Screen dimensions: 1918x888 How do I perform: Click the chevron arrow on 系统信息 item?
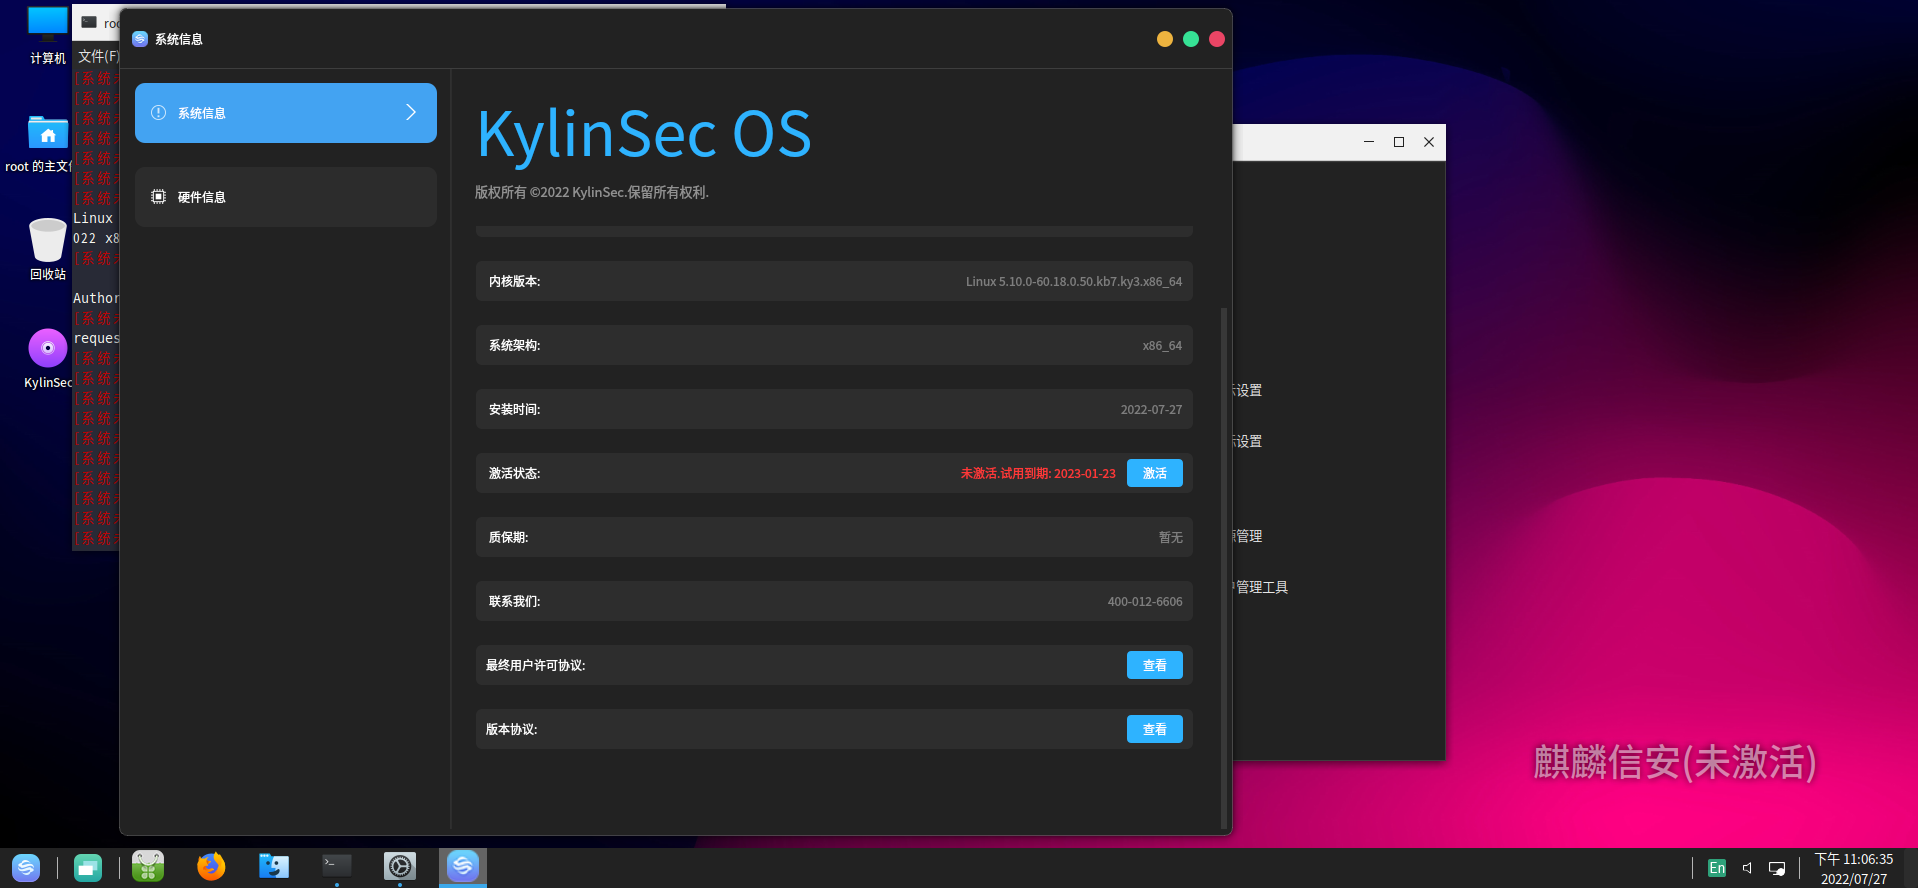410,112
